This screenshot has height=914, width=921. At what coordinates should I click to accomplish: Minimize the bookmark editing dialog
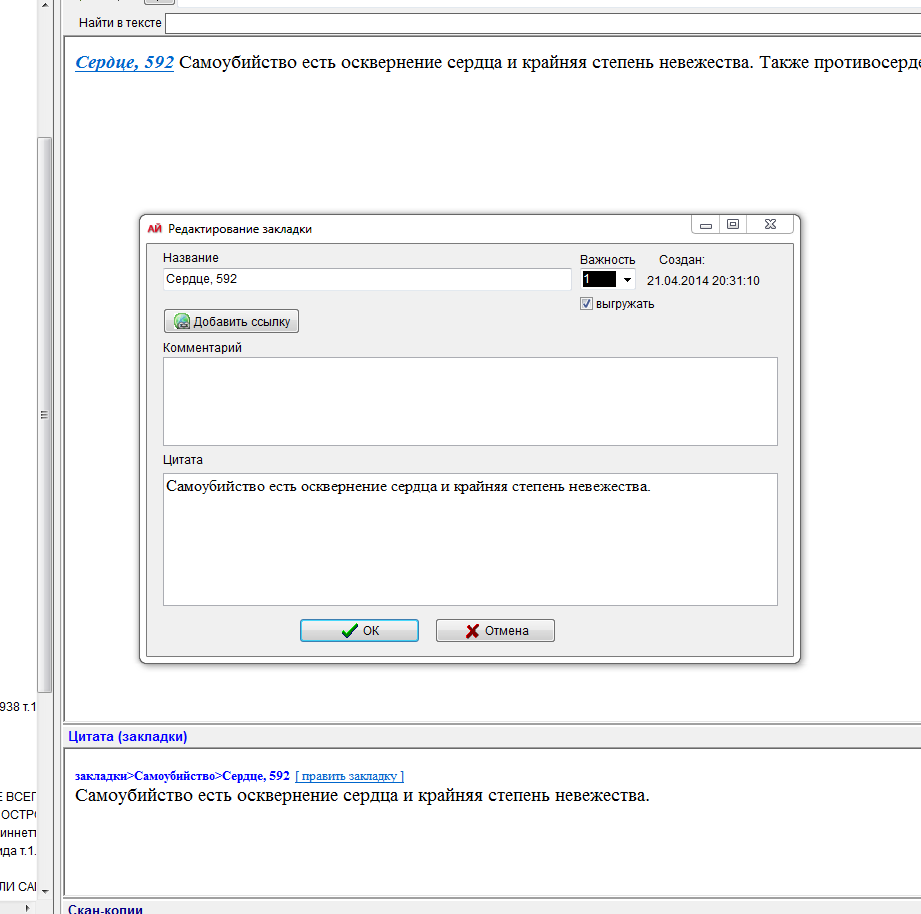(x=706, y=225)
